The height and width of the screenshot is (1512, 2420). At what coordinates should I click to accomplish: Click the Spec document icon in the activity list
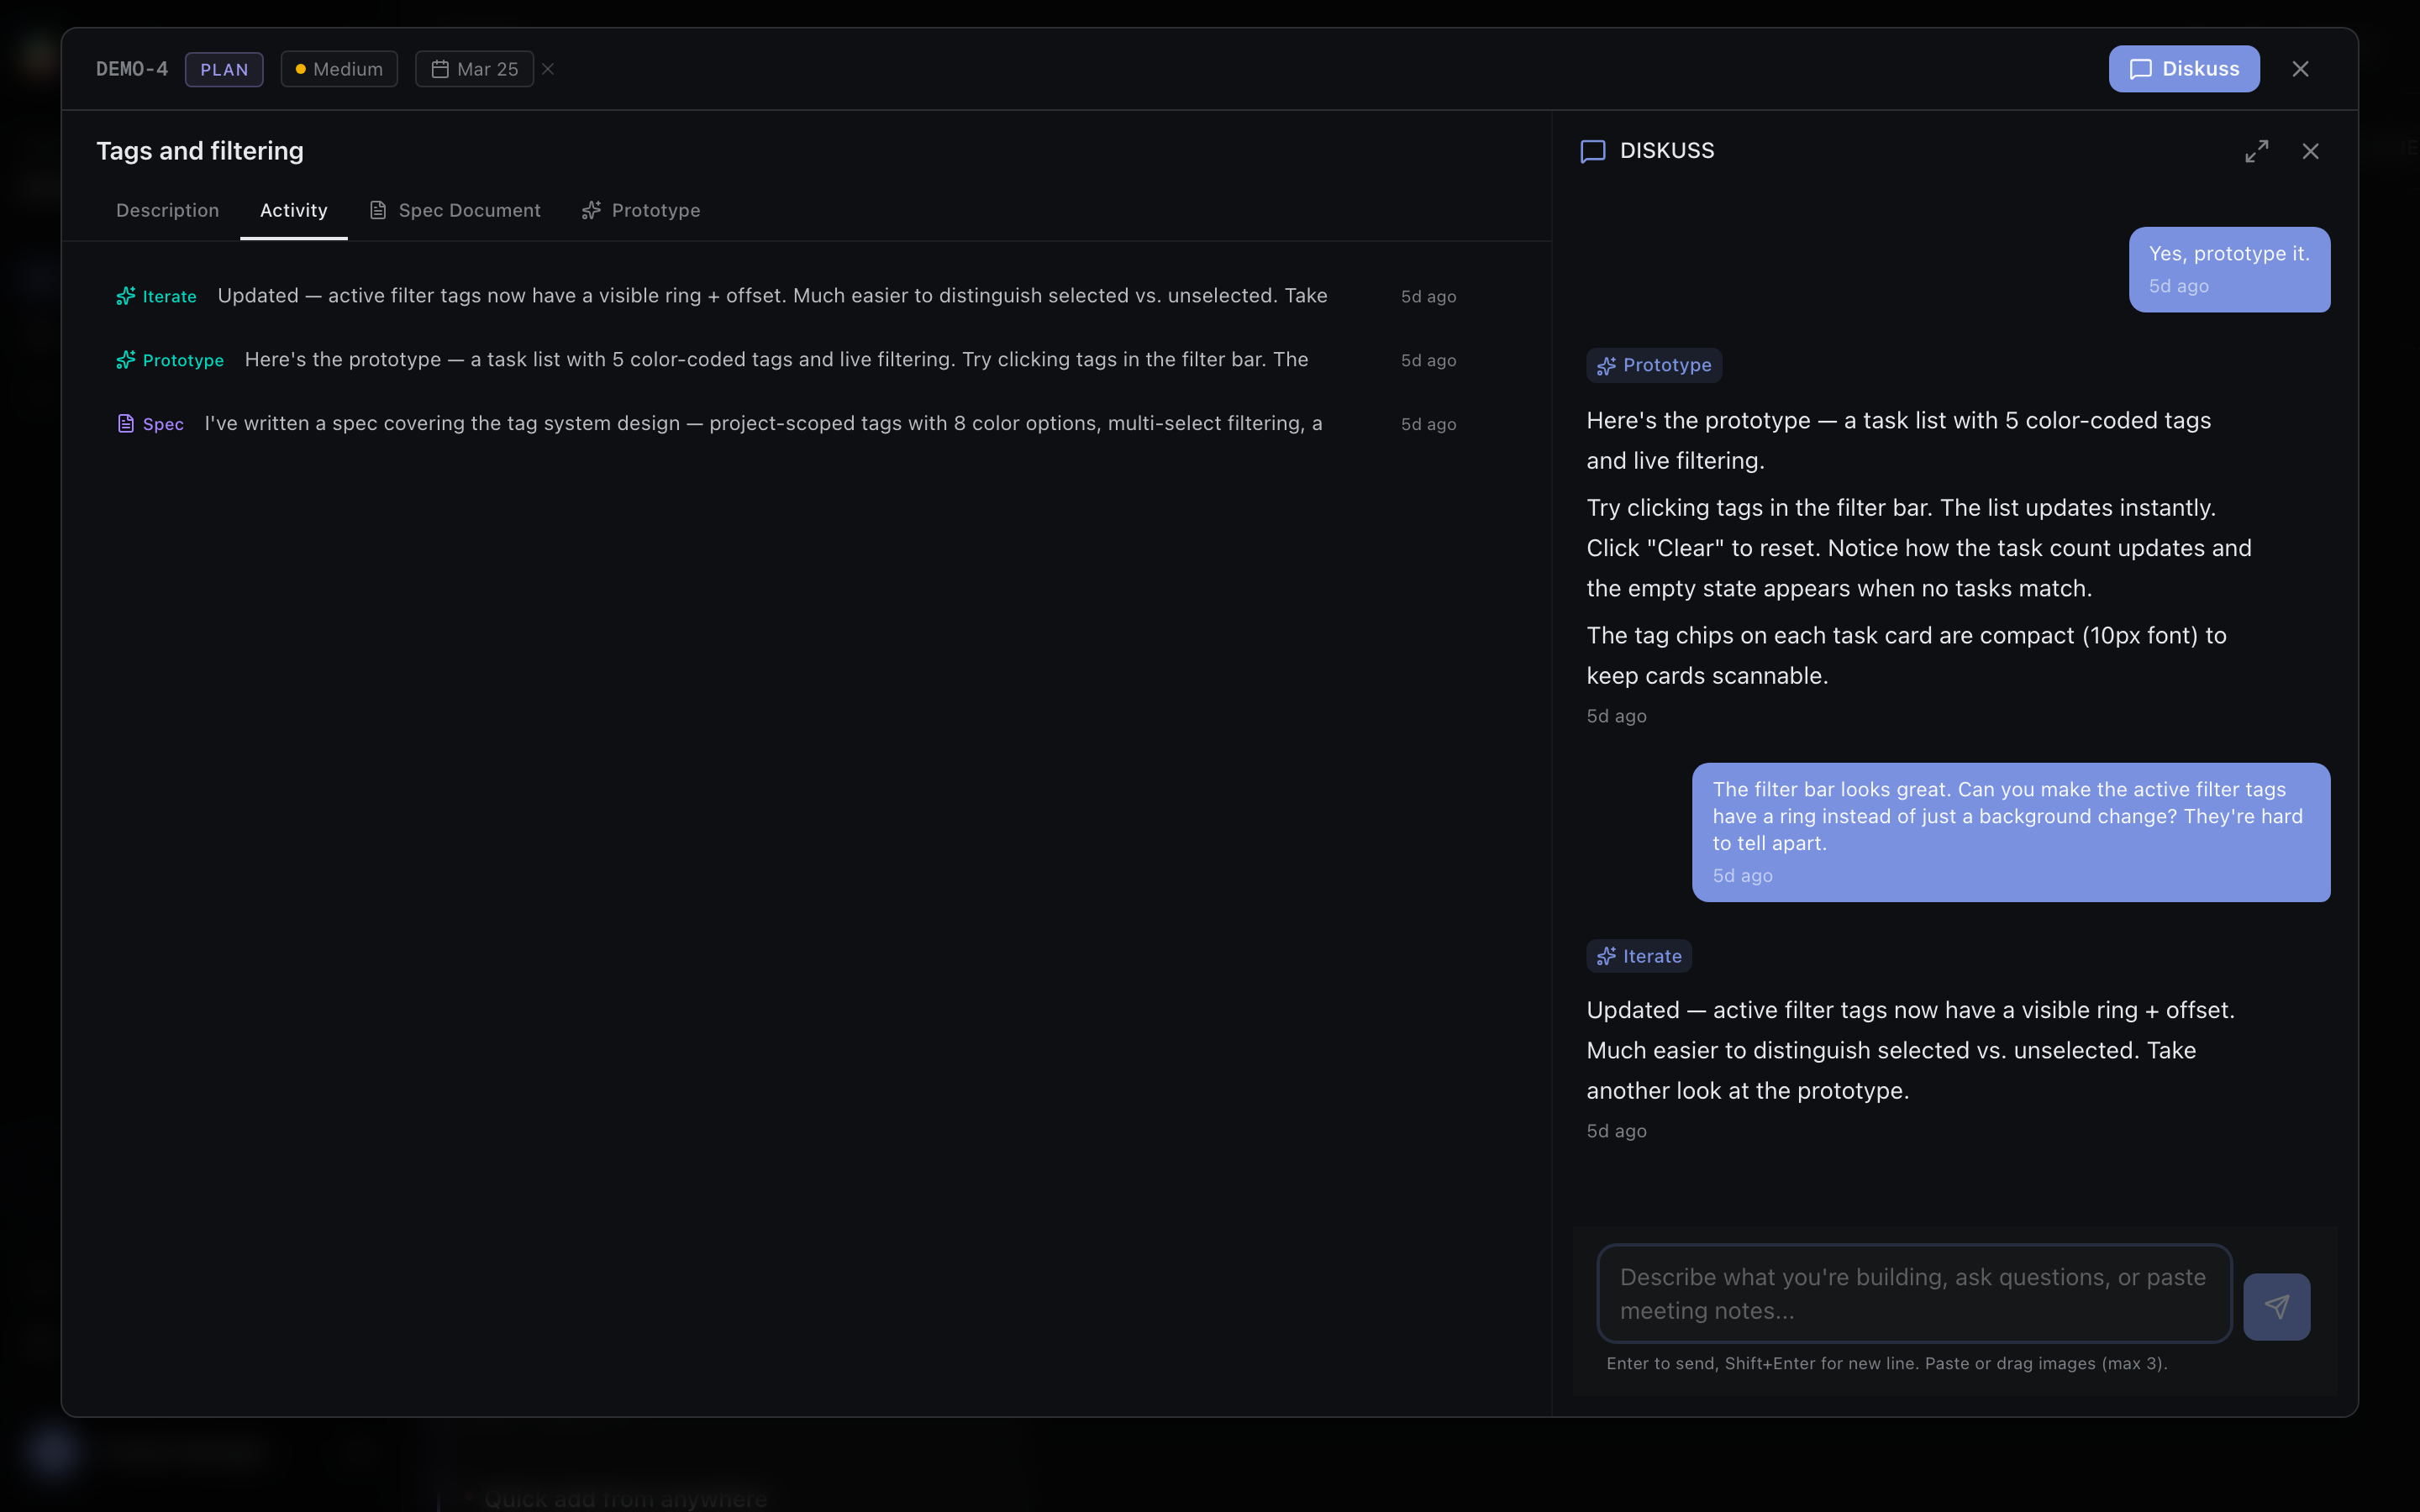(124, 423)
